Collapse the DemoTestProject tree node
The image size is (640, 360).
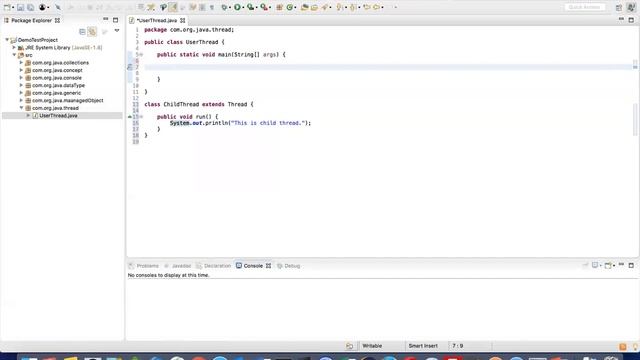tap(7, 40)
